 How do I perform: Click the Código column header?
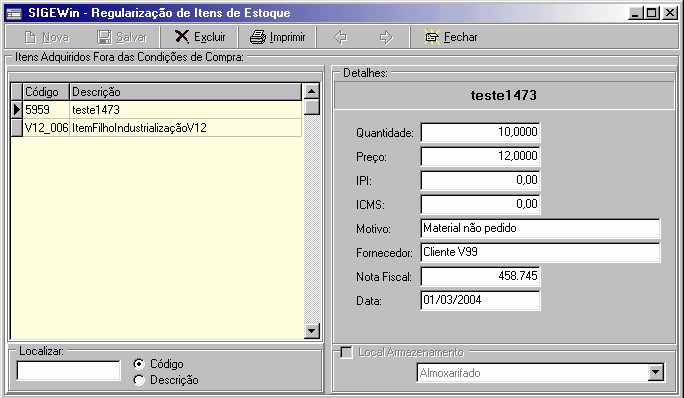click(46, 92)
